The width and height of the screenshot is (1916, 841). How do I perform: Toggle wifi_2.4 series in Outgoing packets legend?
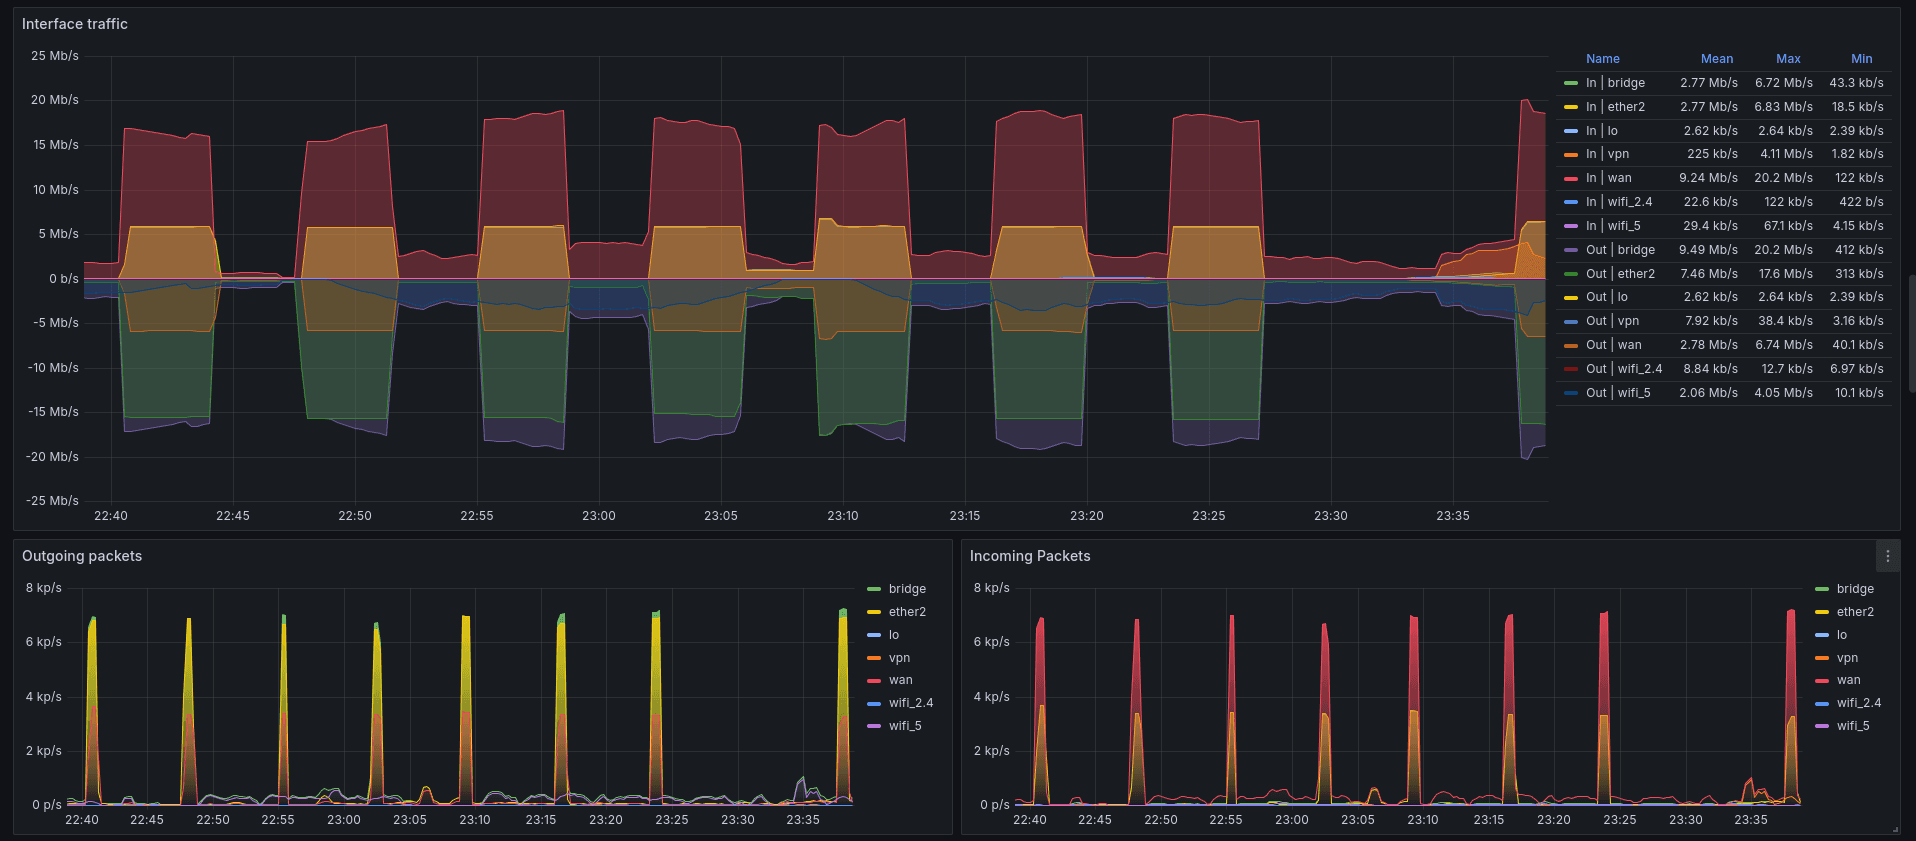click(911, 703)
